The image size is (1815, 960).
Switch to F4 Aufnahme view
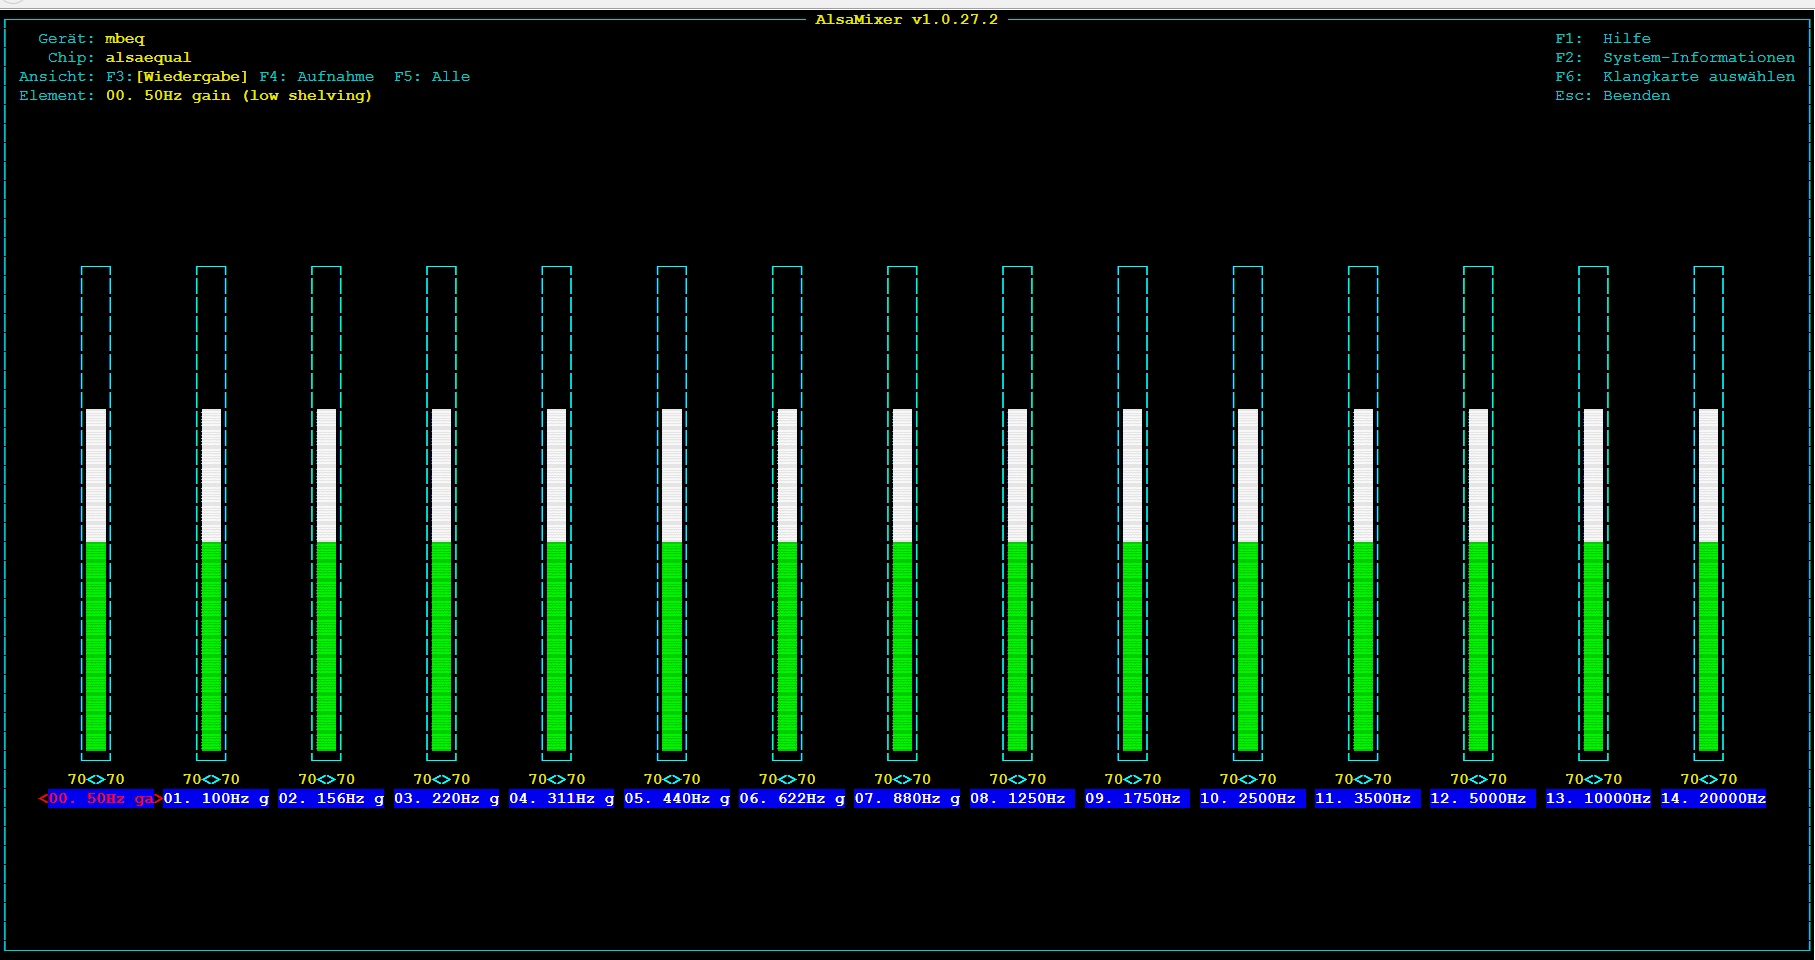317,77
